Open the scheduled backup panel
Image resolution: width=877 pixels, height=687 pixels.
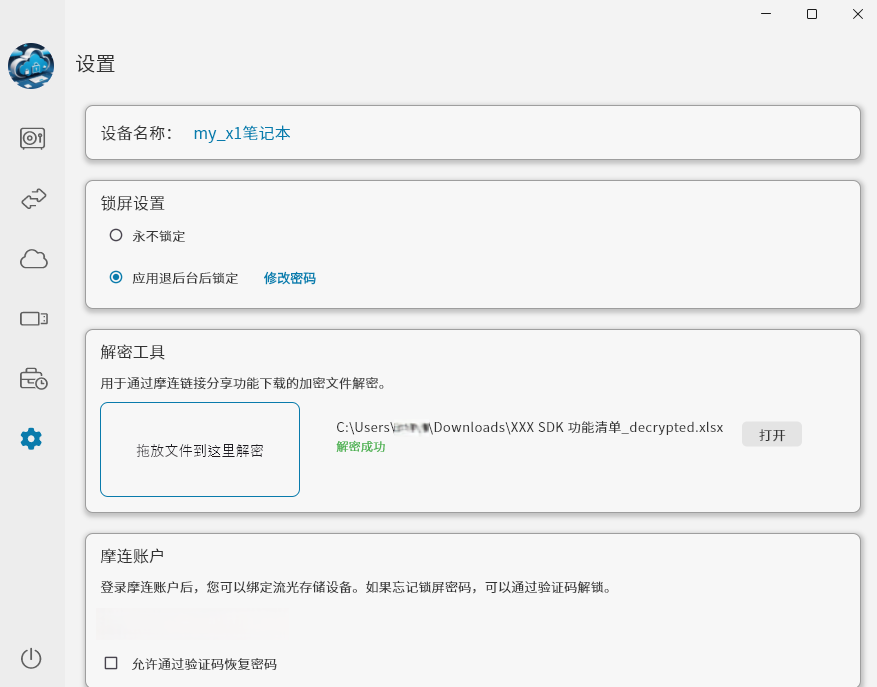point(31,379)
